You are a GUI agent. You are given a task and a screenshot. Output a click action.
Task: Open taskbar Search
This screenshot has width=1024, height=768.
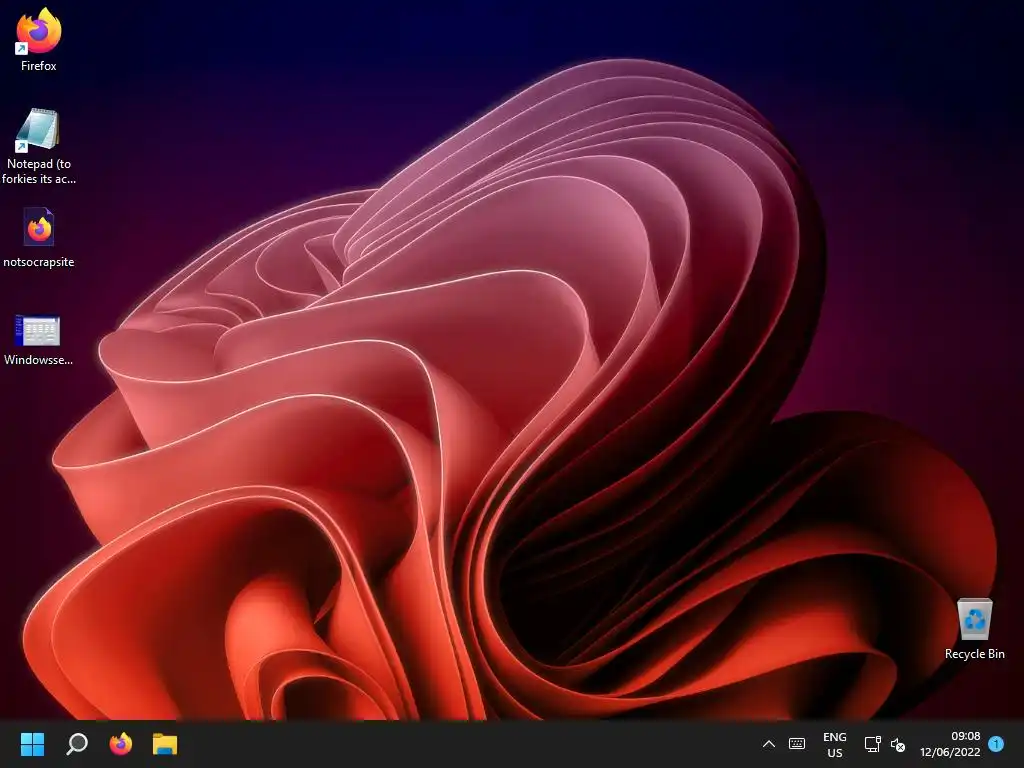(77, 744)
